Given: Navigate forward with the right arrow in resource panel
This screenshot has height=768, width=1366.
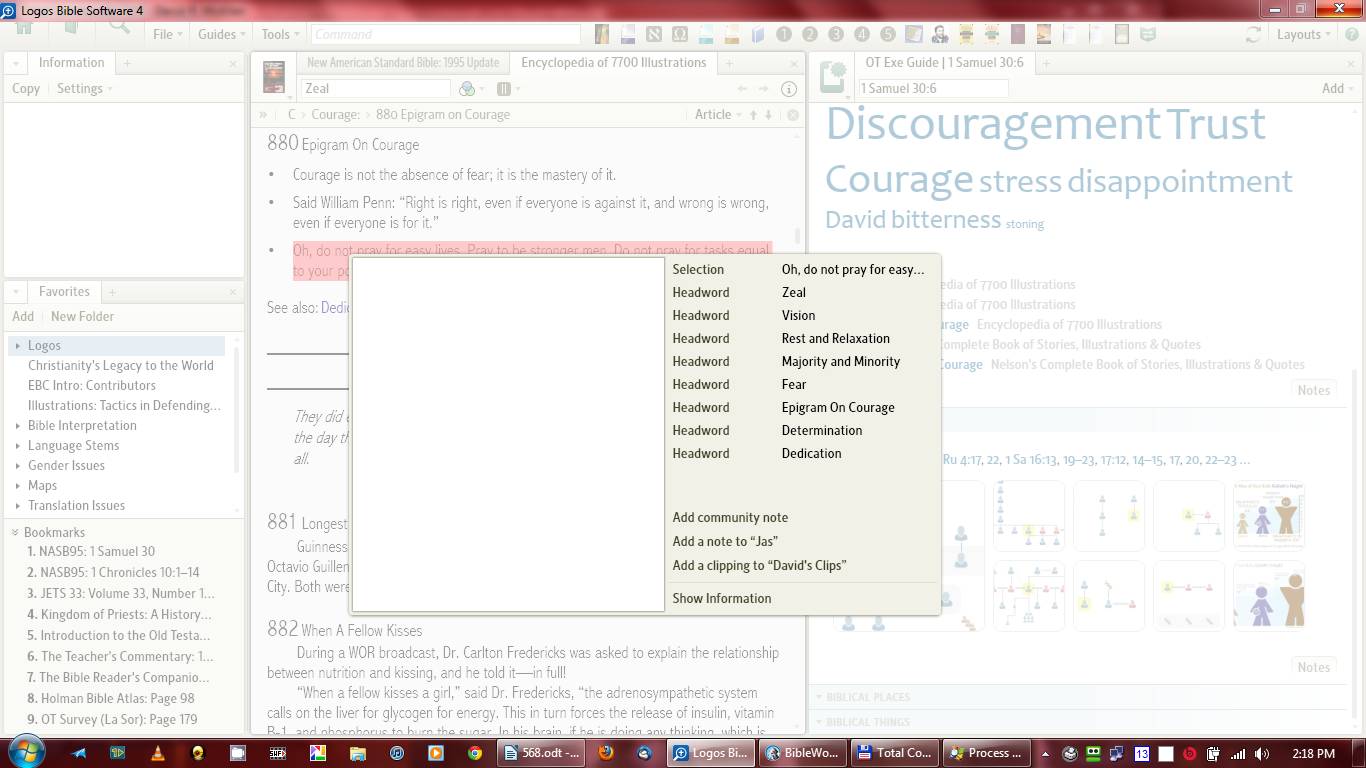Looking at the screenshot, I should (764, 89).
